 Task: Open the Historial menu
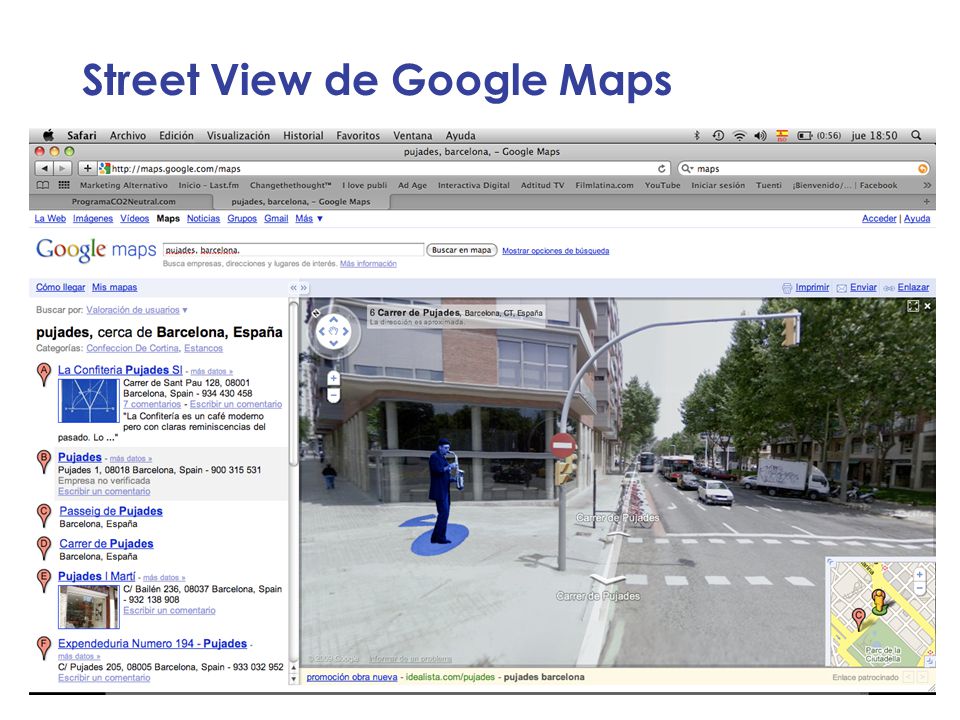point(303,135)
